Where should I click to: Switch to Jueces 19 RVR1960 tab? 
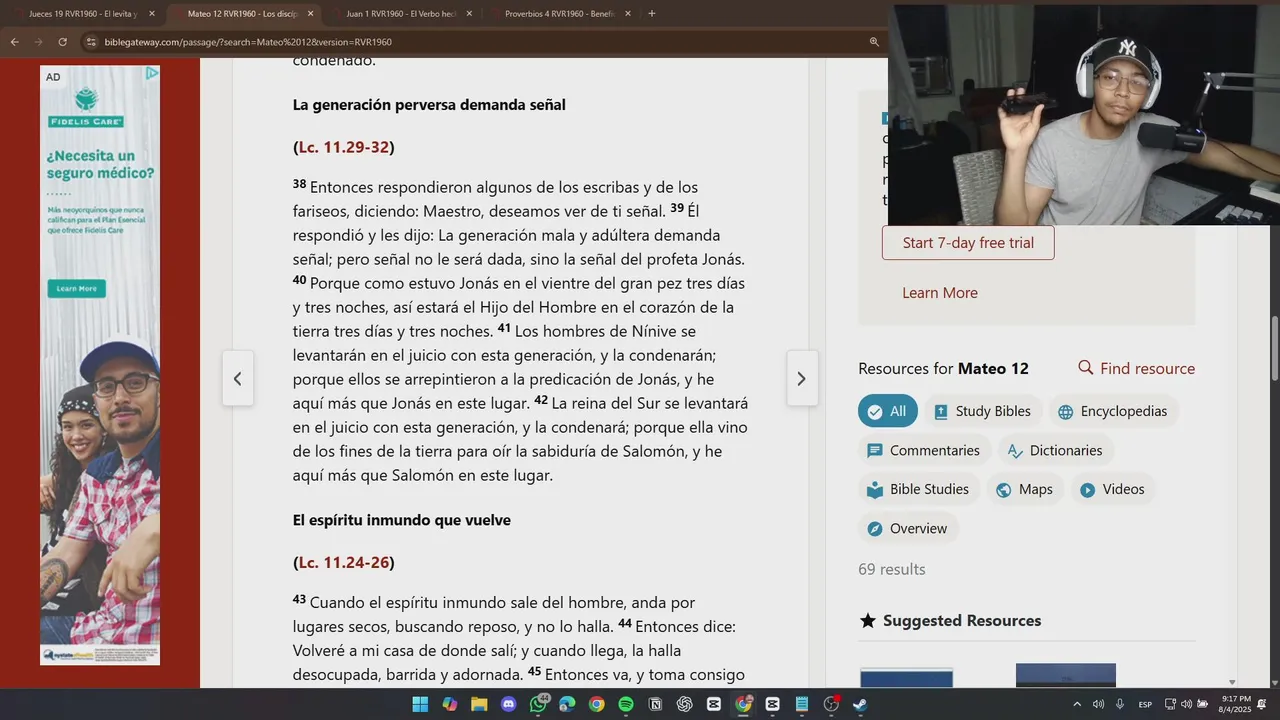(83, 14)
